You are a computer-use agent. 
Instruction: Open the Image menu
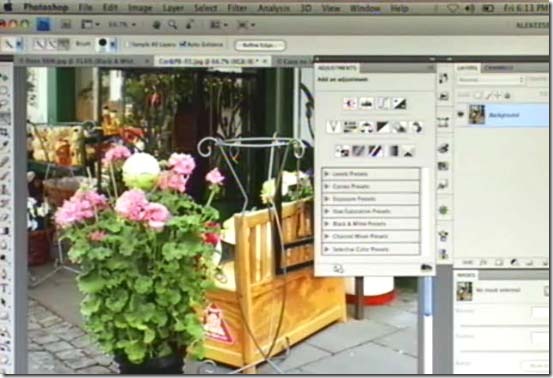[x=140, y=7]
